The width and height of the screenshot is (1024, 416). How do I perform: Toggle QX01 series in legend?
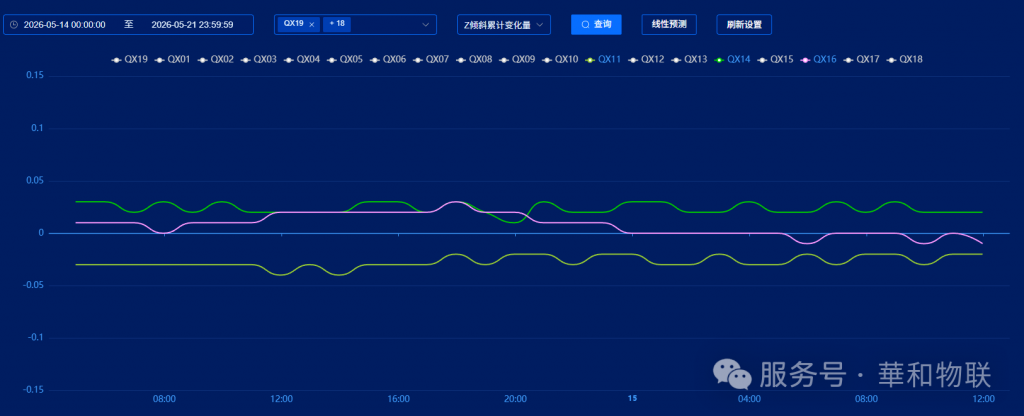coord(172,59)
